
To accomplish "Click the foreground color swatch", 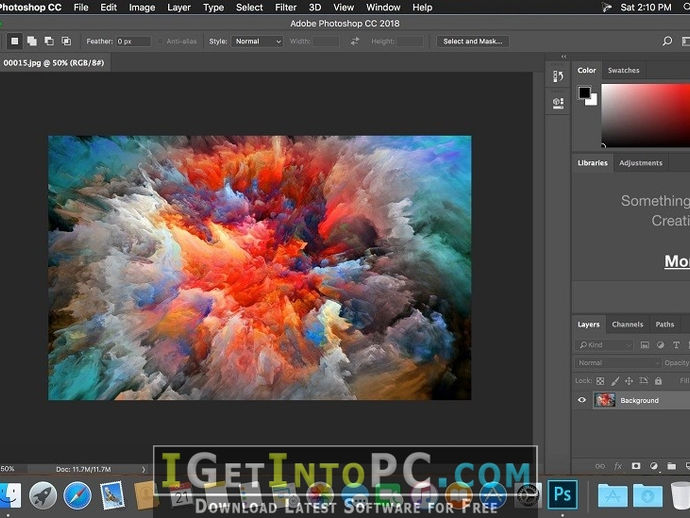I will coord(584,92).
